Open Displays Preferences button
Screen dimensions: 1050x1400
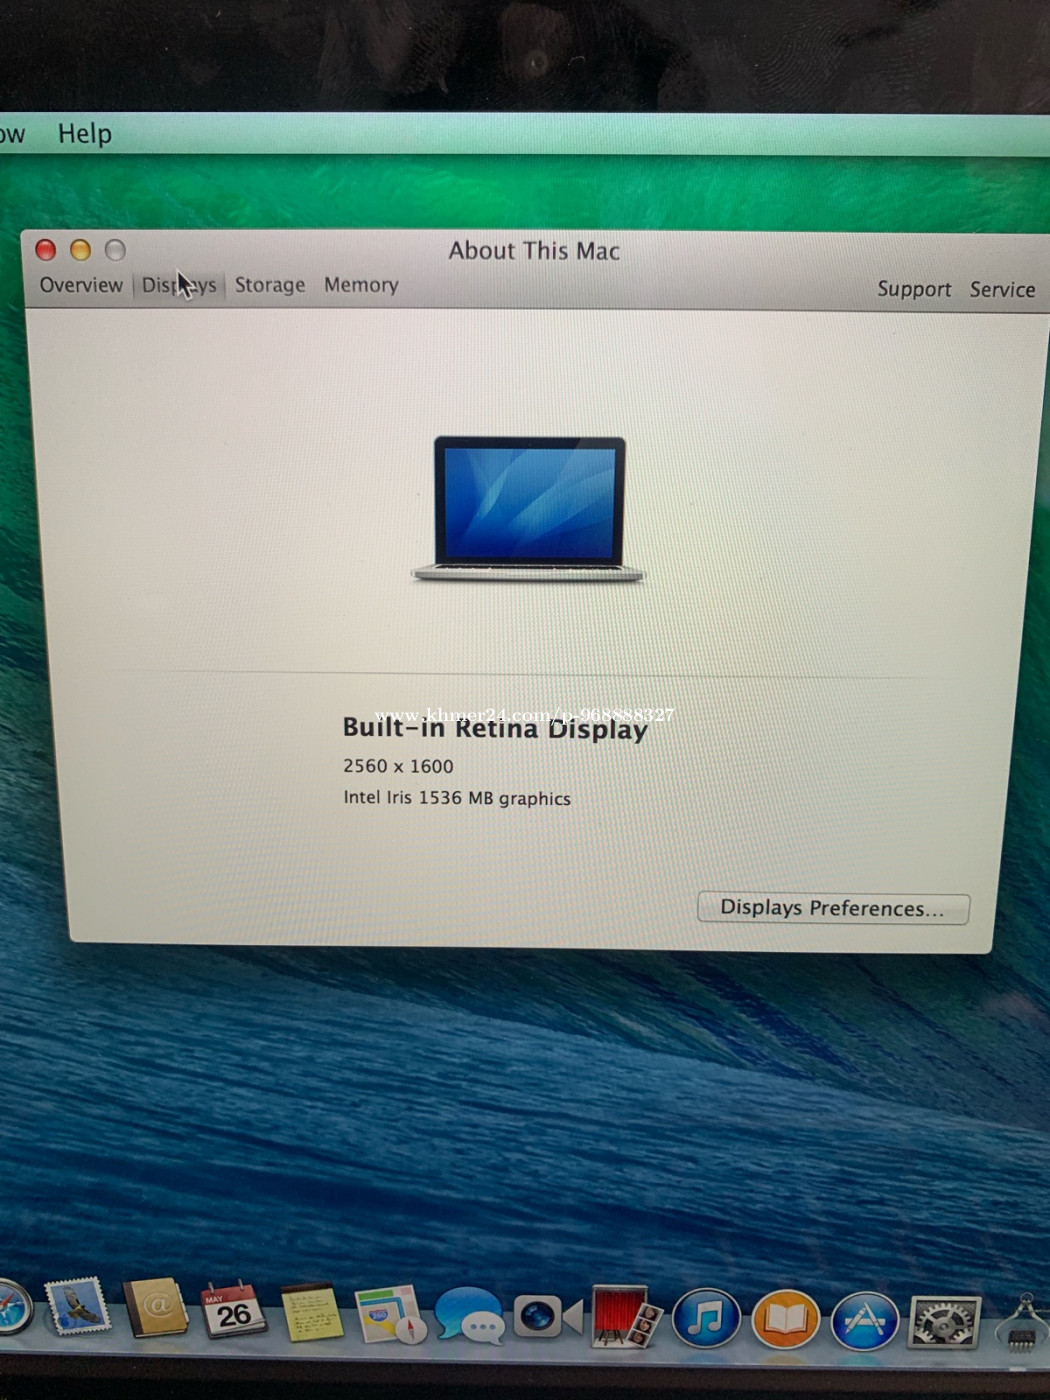pyautogui.click(x=833, y=908)
